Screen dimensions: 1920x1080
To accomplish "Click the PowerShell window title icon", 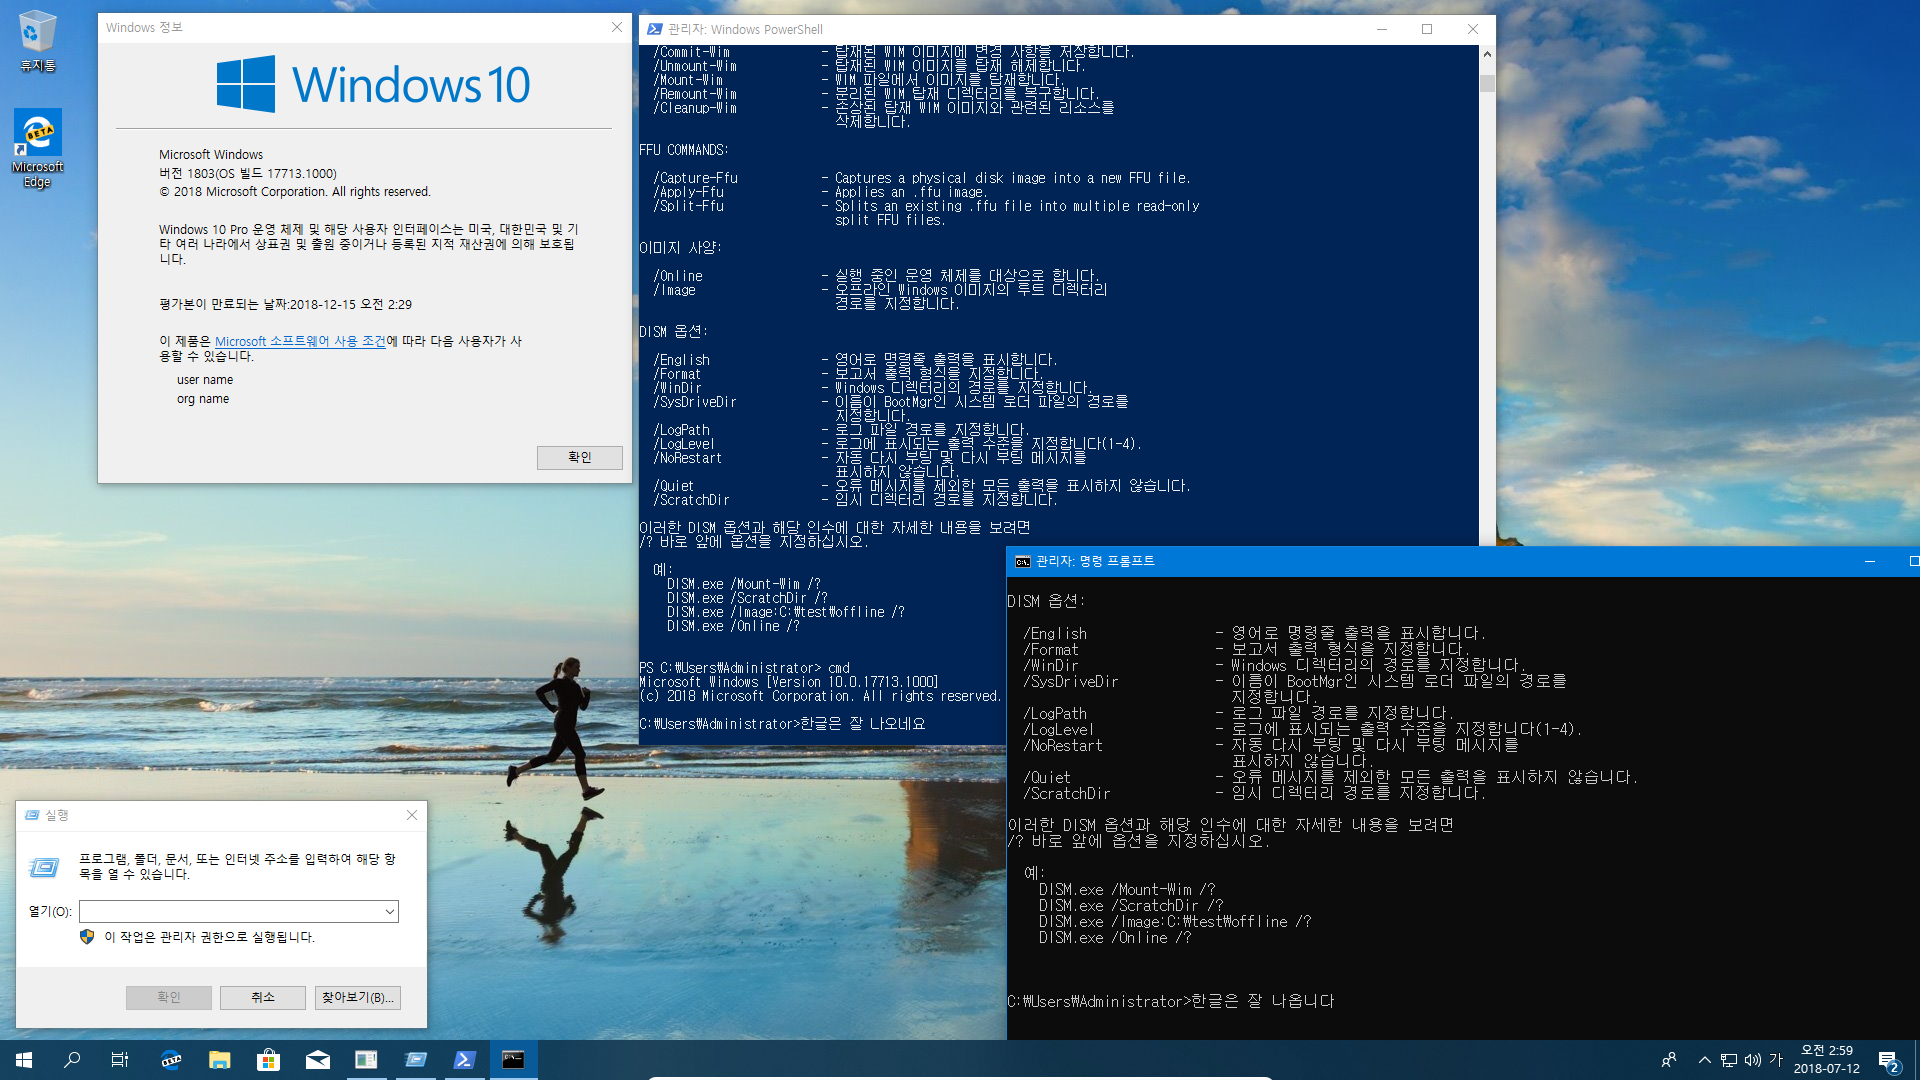I will 655,29.
